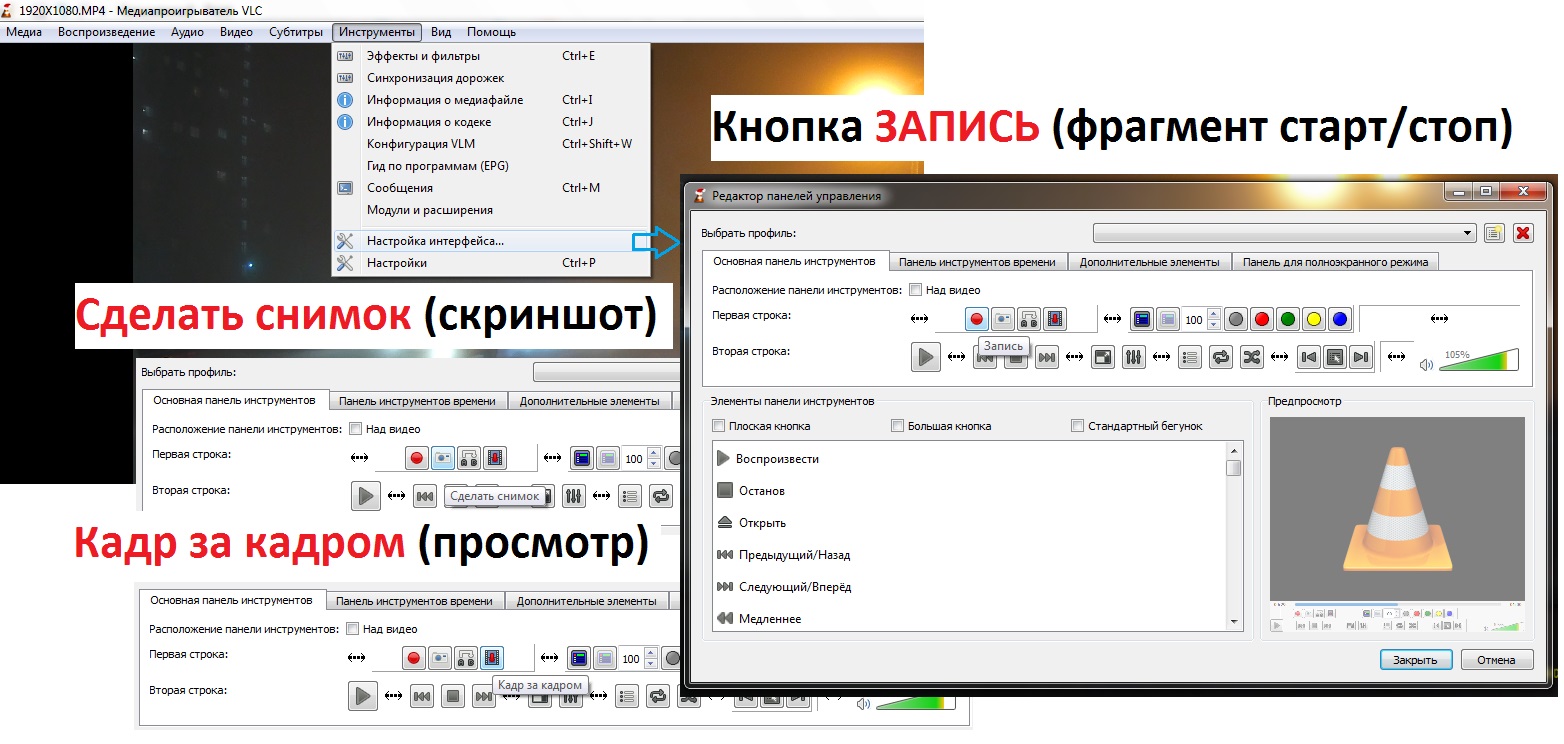Select the Открыть item in the elements list
This screenshot has width=1564, height=744.
click(x=762, y=523)
